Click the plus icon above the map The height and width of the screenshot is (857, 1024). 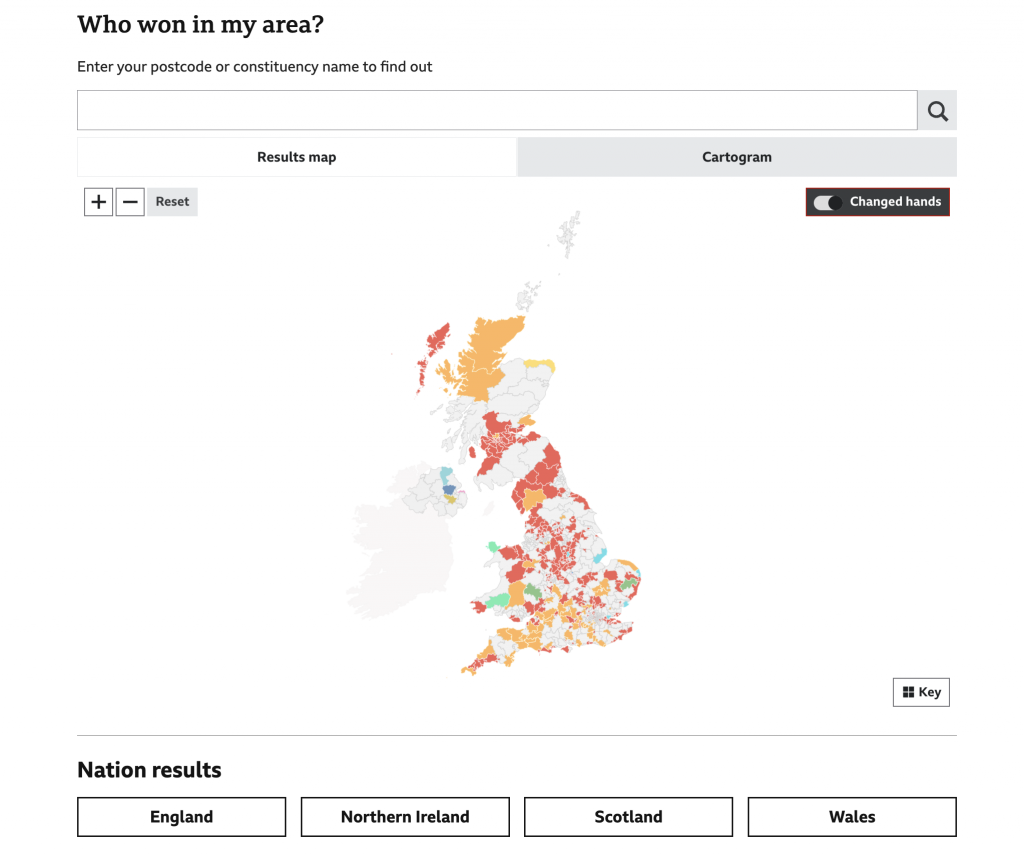tap(98, 201)
